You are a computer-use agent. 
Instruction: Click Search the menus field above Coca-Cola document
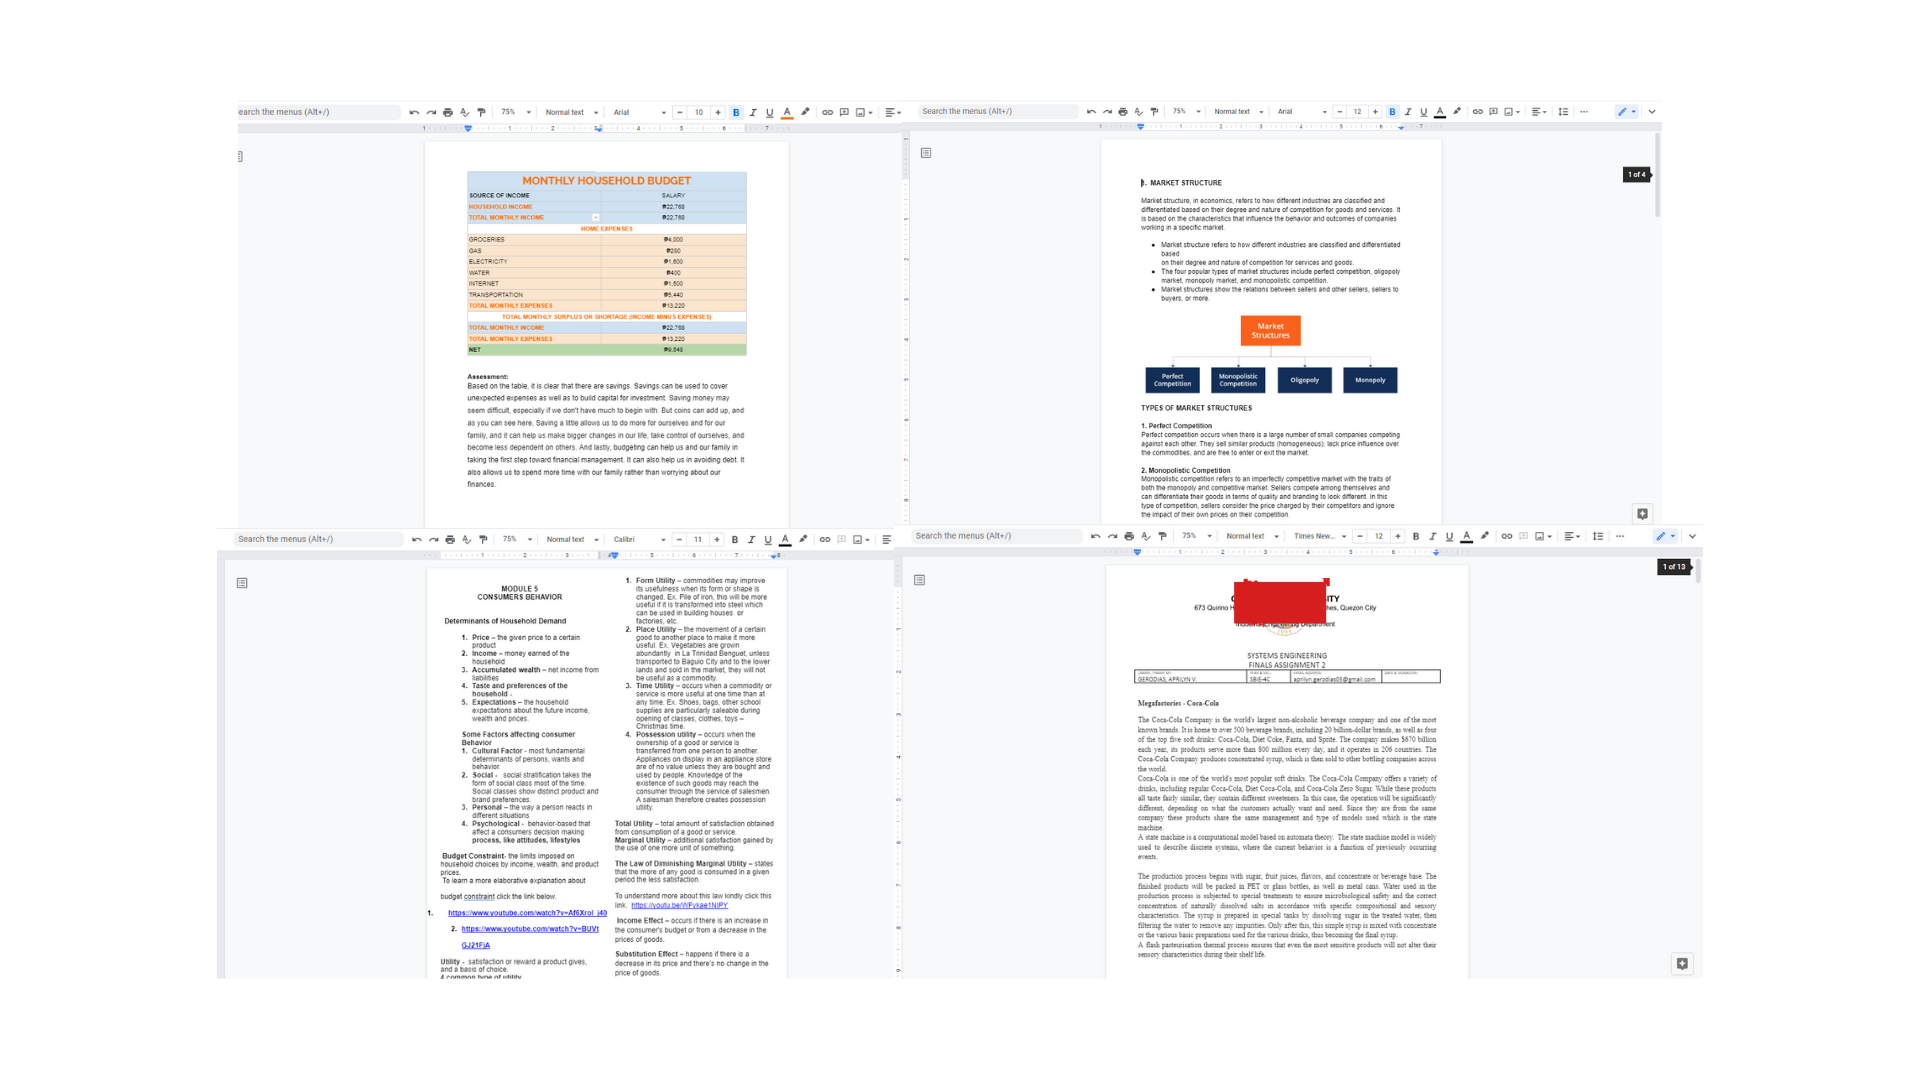(x=995, y=536)
